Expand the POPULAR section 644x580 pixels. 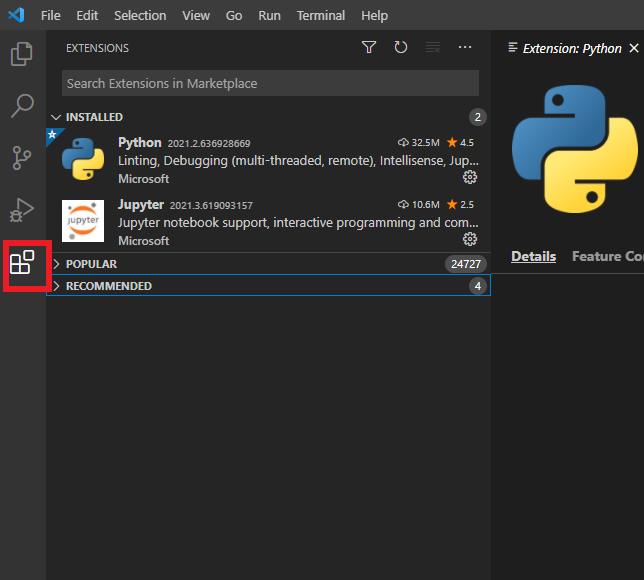56,264
